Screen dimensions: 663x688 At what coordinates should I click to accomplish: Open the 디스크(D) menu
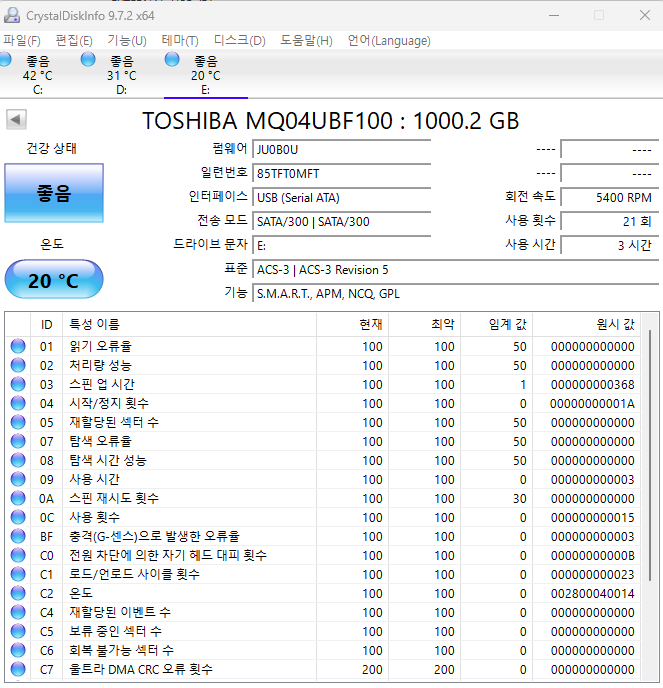tap(240, 41)
